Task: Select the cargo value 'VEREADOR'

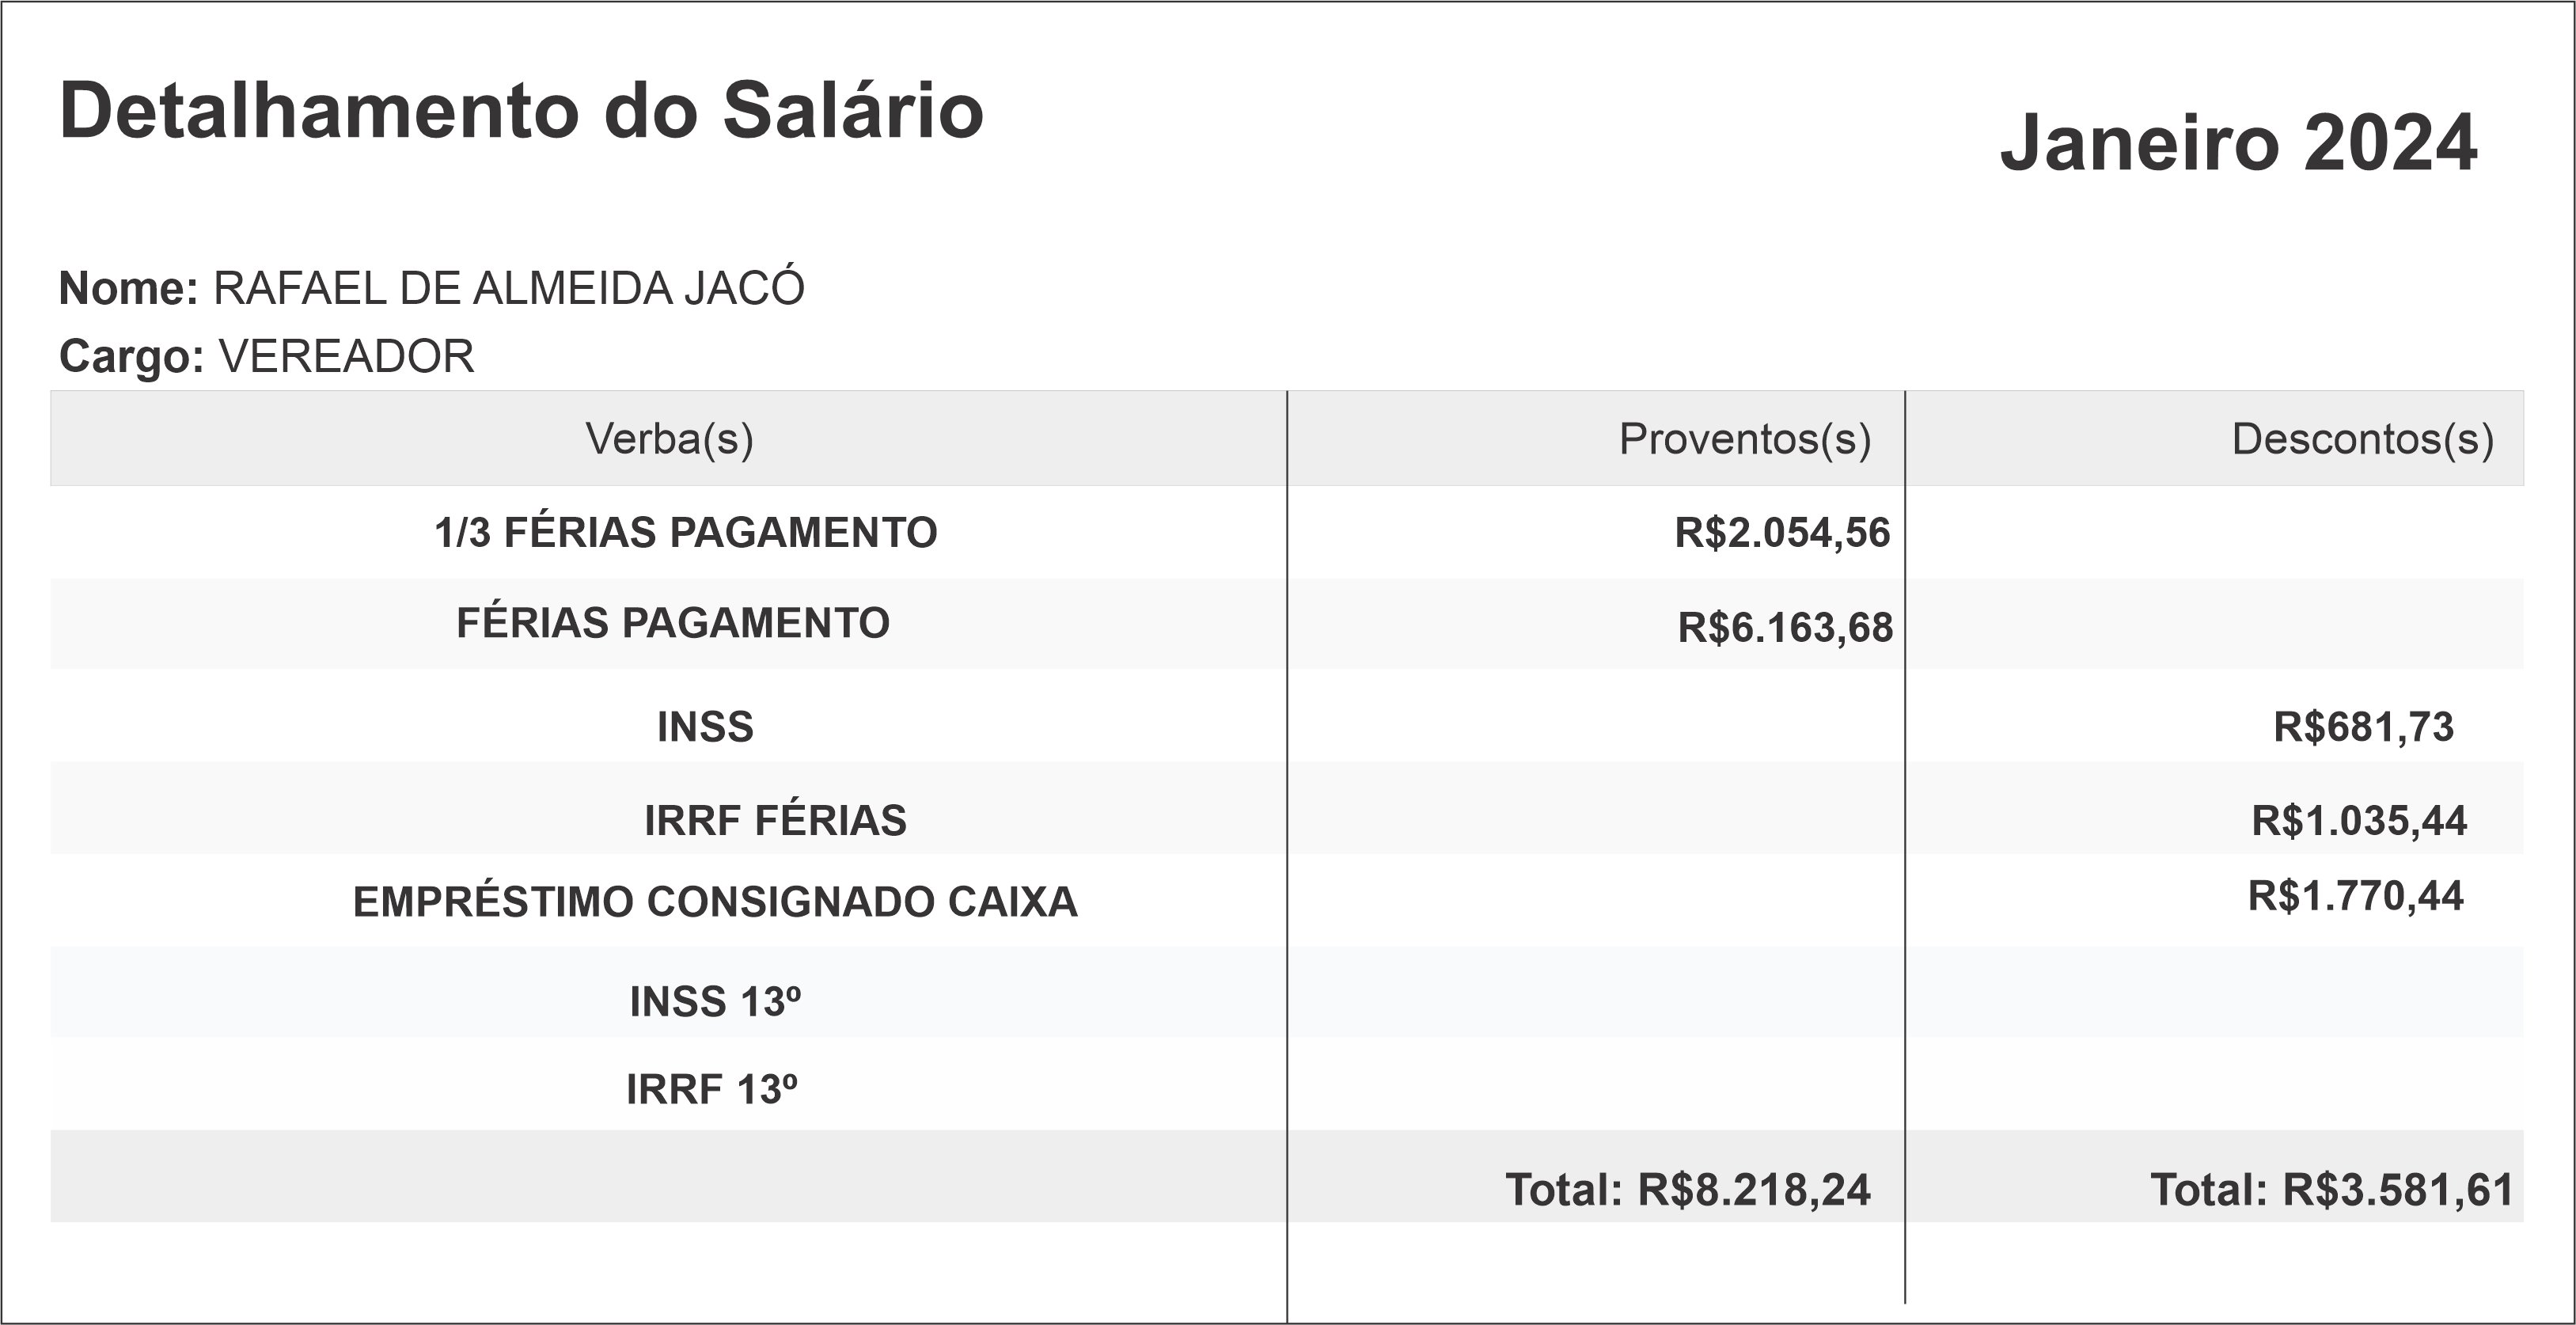Action: 346,357
